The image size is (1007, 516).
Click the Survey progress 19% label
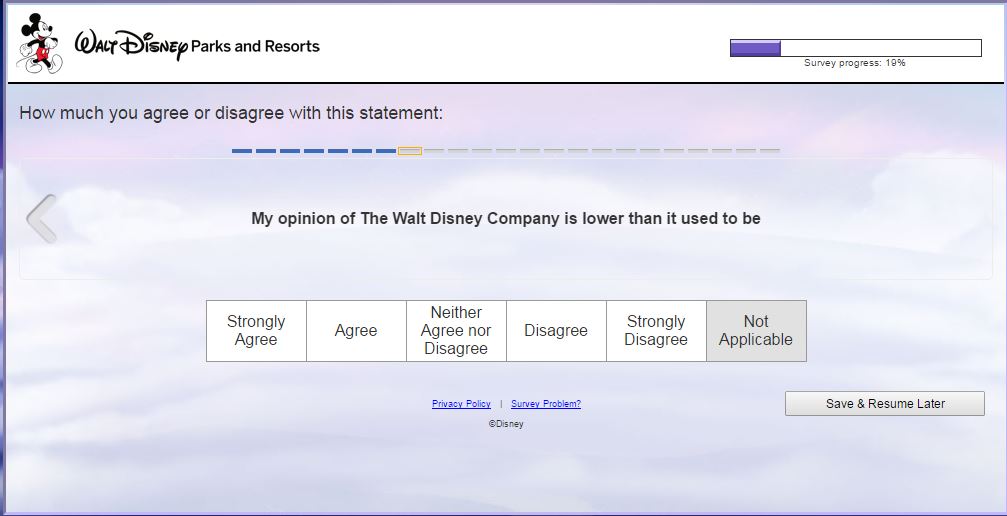tap(855, 63)
